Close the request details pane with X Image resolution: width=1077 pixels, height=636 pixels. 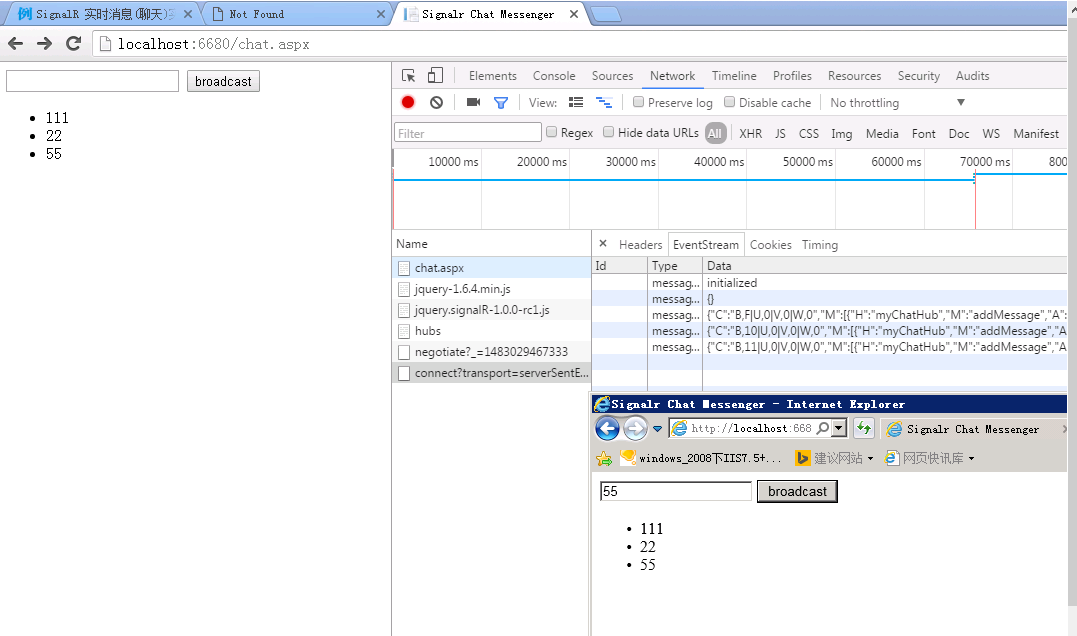click(x=603, y=244)
